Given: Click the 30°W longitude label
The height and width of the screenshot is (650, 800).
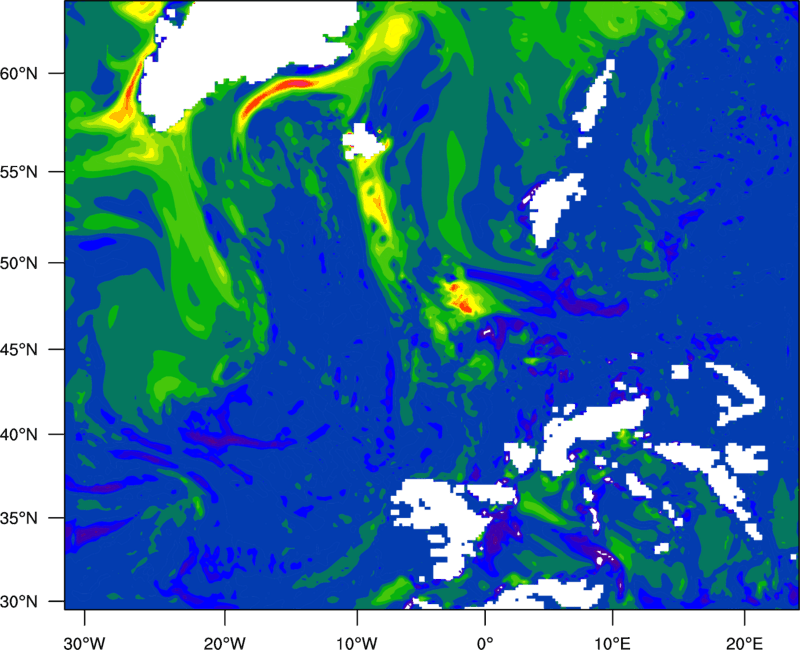Looking at the screenshot, I should pos(85,642).
